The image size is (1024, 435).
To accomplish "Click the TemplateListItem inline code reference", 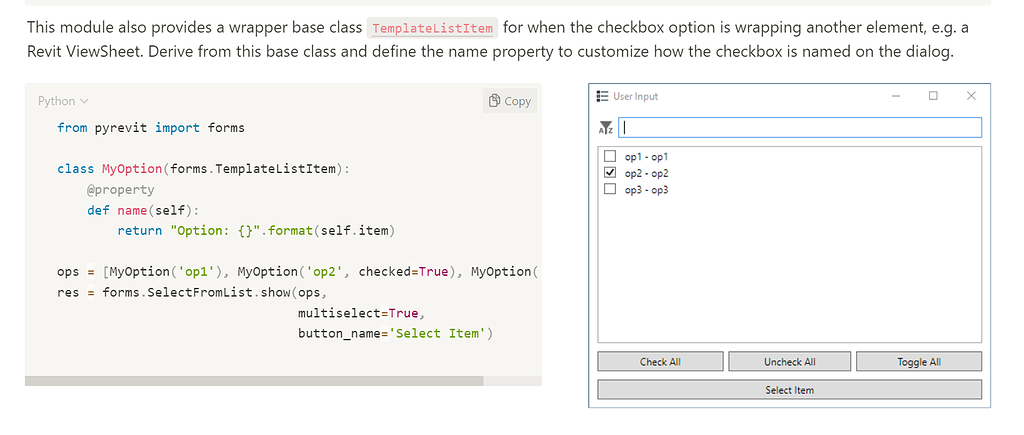I will pos(433,28).
